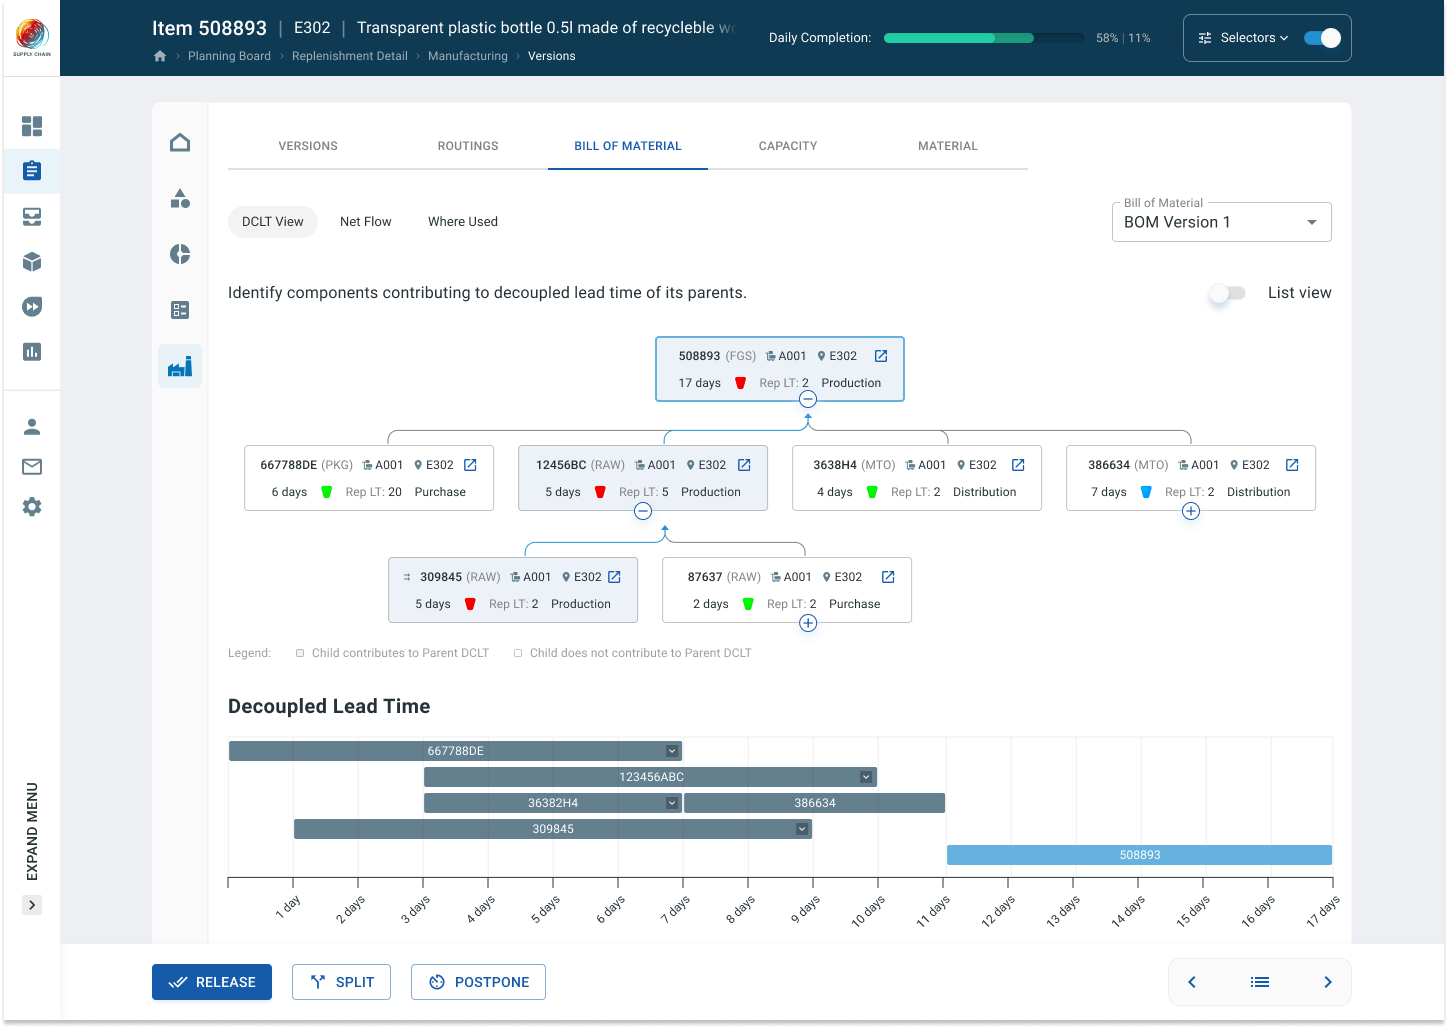Switch to the Routings tab

click(x=468, y=146)
